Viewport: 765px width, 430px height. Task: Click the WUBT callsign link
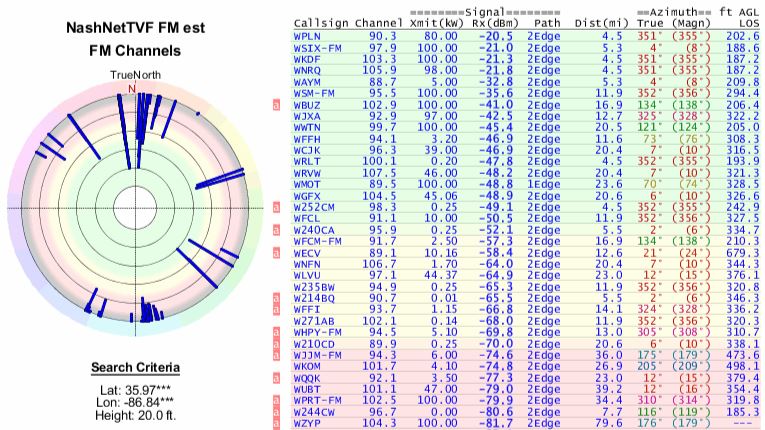click(x=307, y=390)
